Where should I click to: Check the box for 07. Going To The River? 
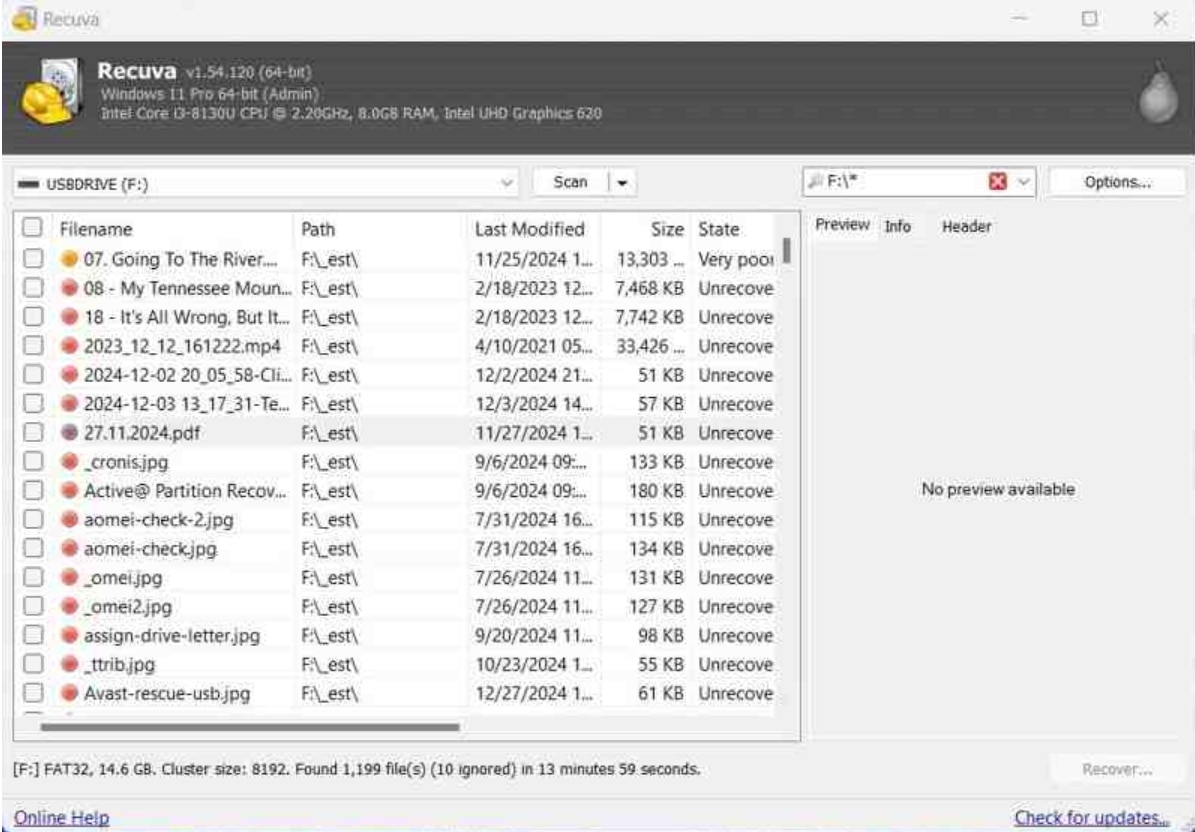[33, 258]
